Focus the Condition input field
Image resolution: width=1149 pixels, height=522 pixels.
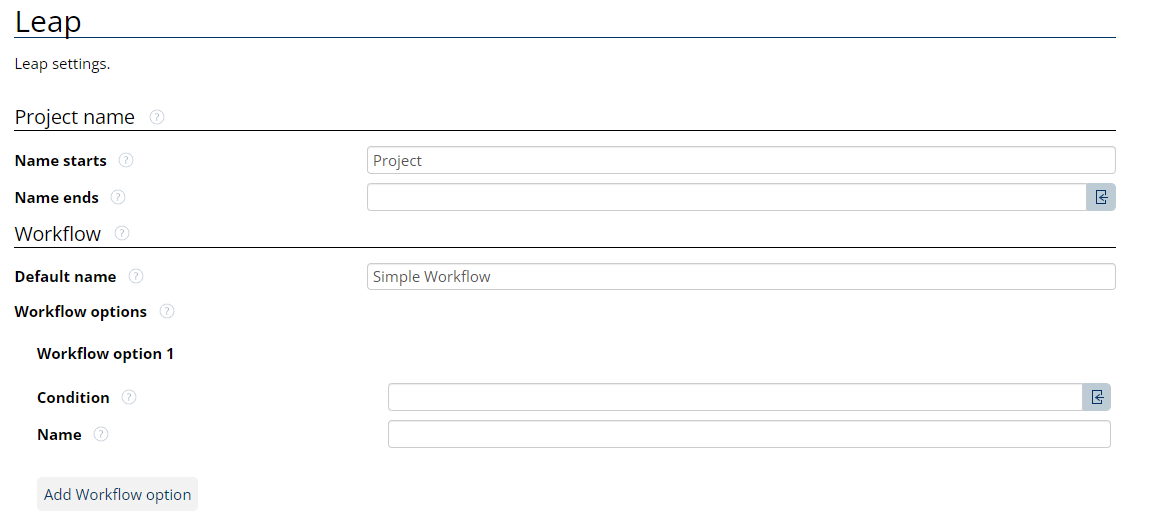734,397
